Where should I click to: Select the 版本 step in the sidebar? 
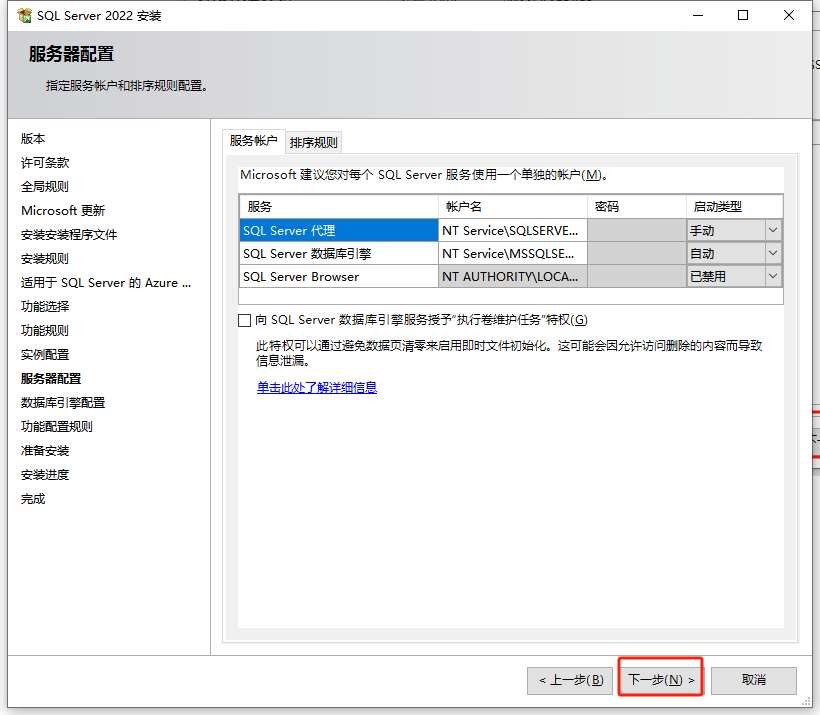(33, 139)
